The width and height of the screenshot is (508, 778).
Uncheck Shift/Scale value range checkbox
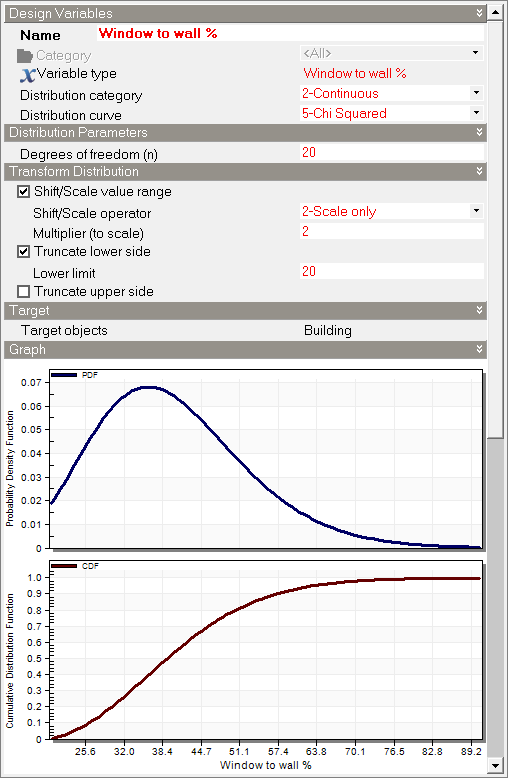tap(23, 192)
